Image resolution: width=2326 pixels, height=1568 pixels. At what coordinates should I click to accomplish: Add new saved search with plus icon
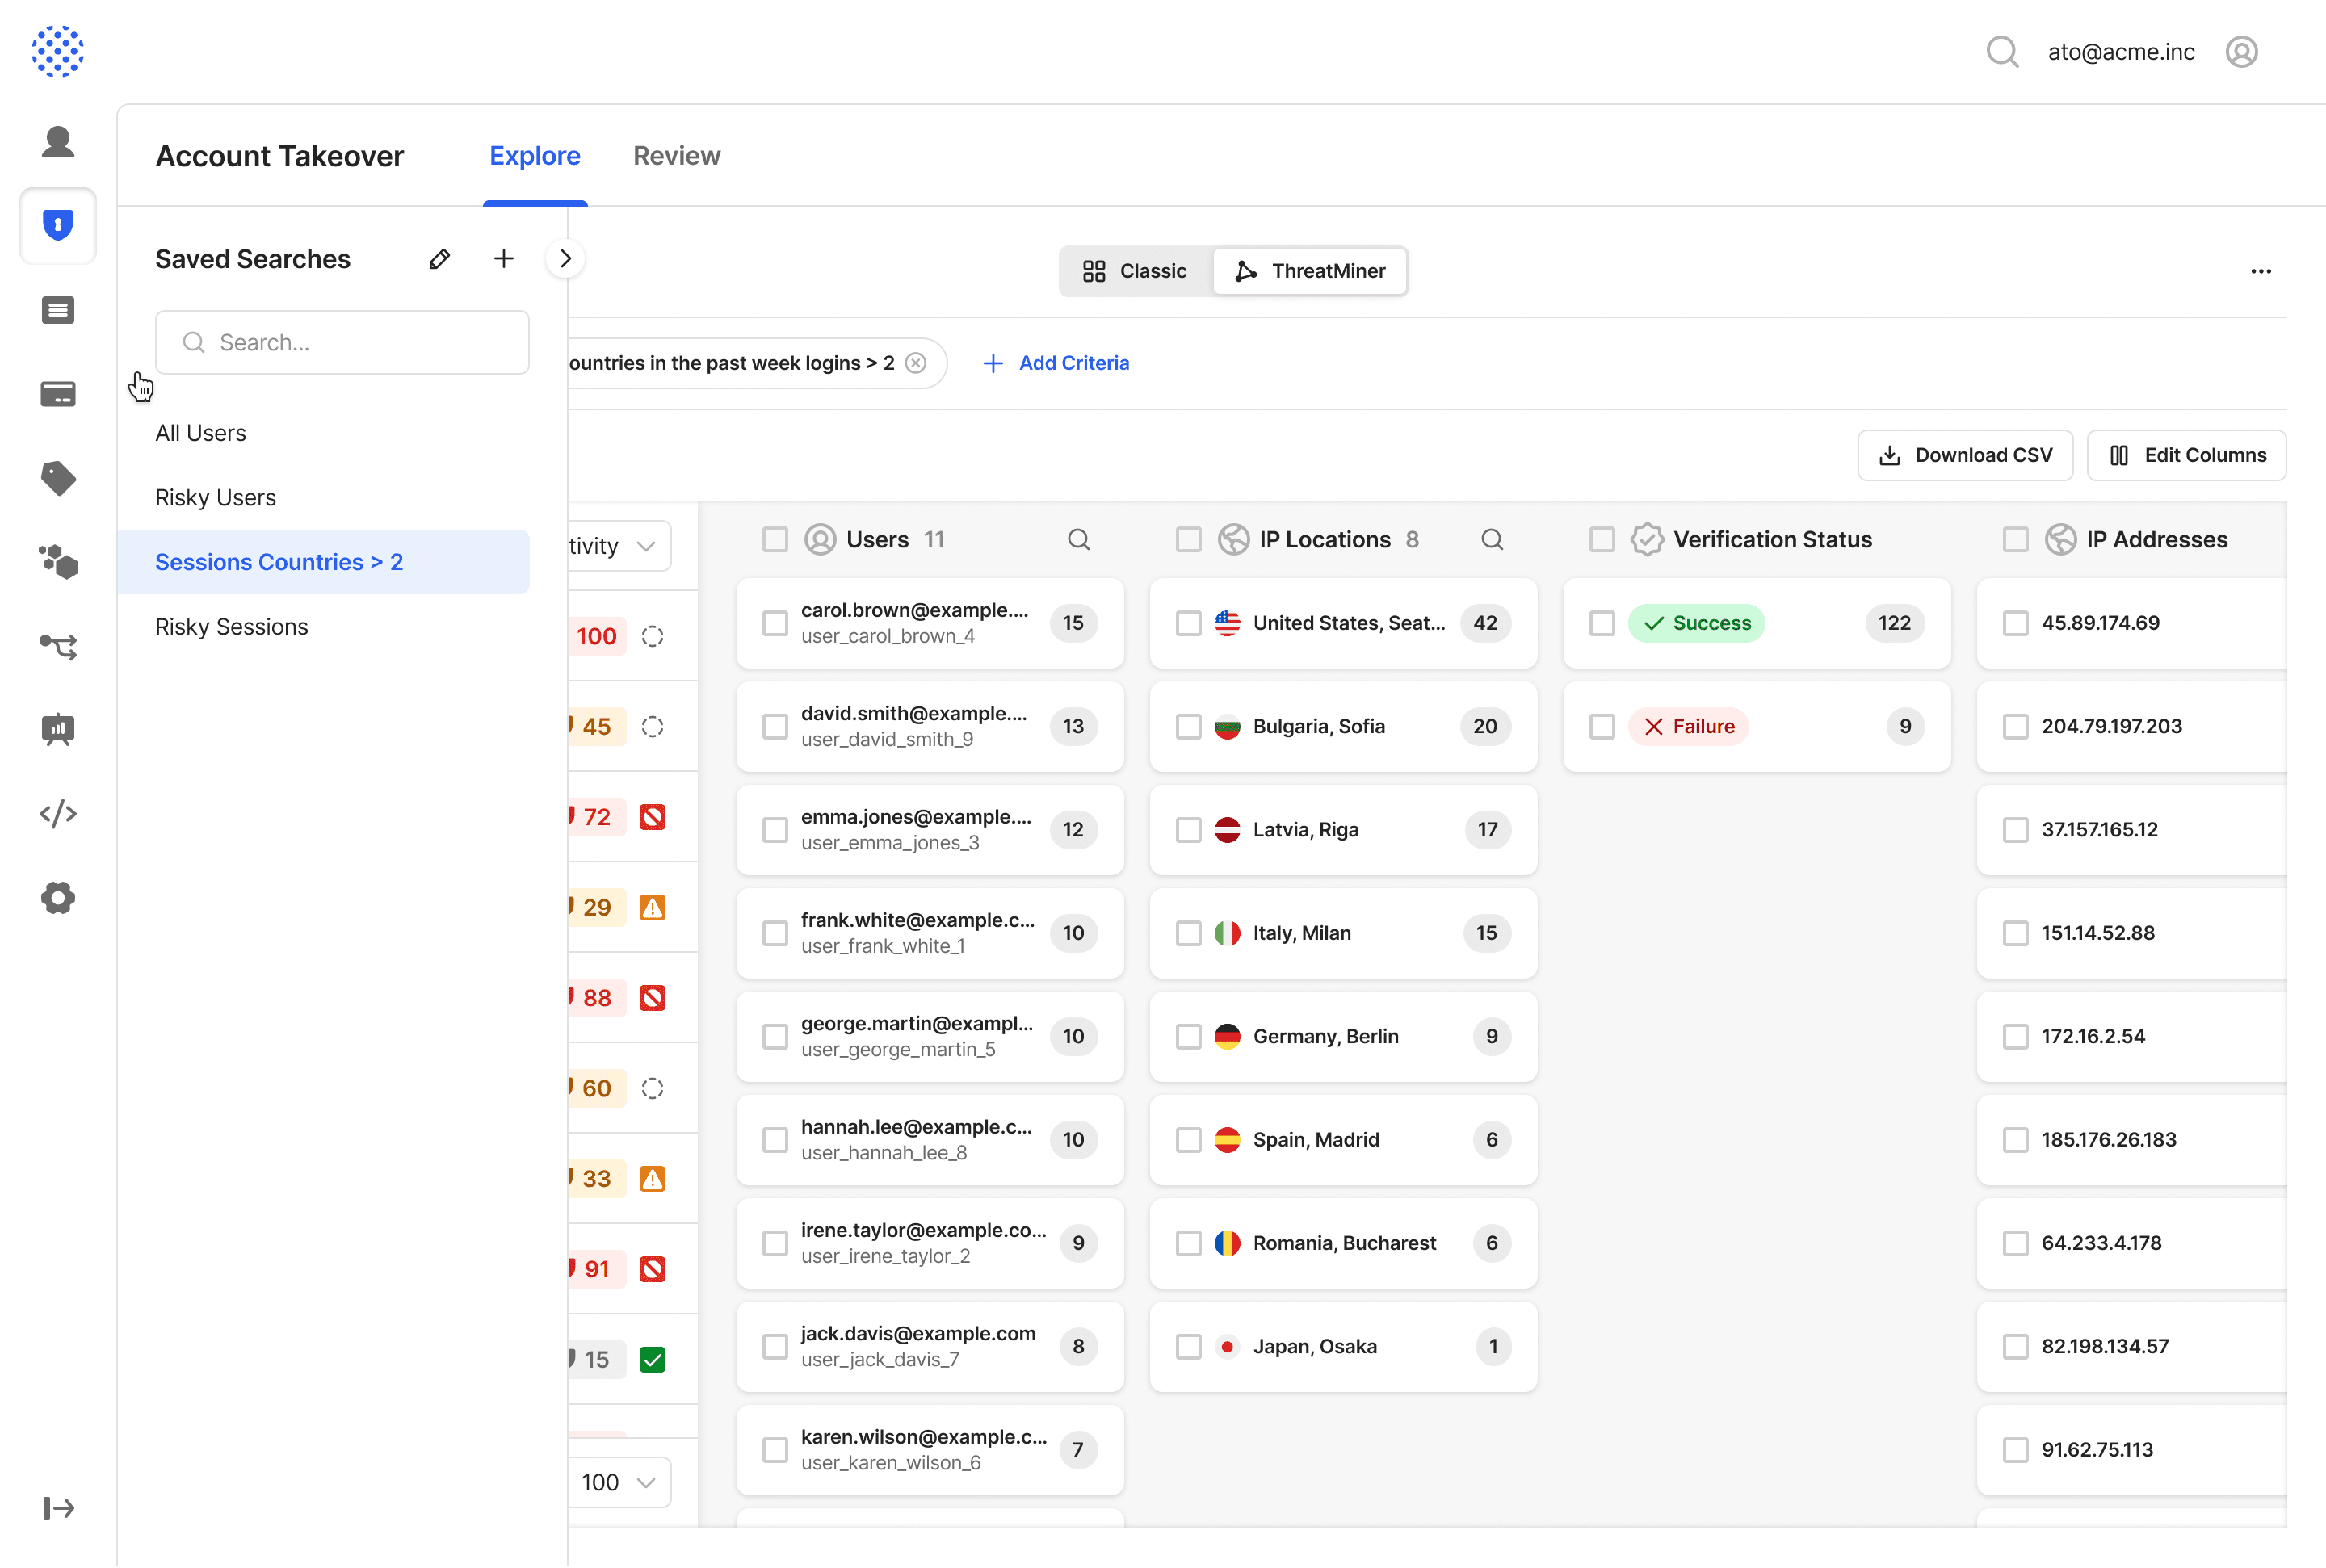pyautogui.click(x=504, y=259)
